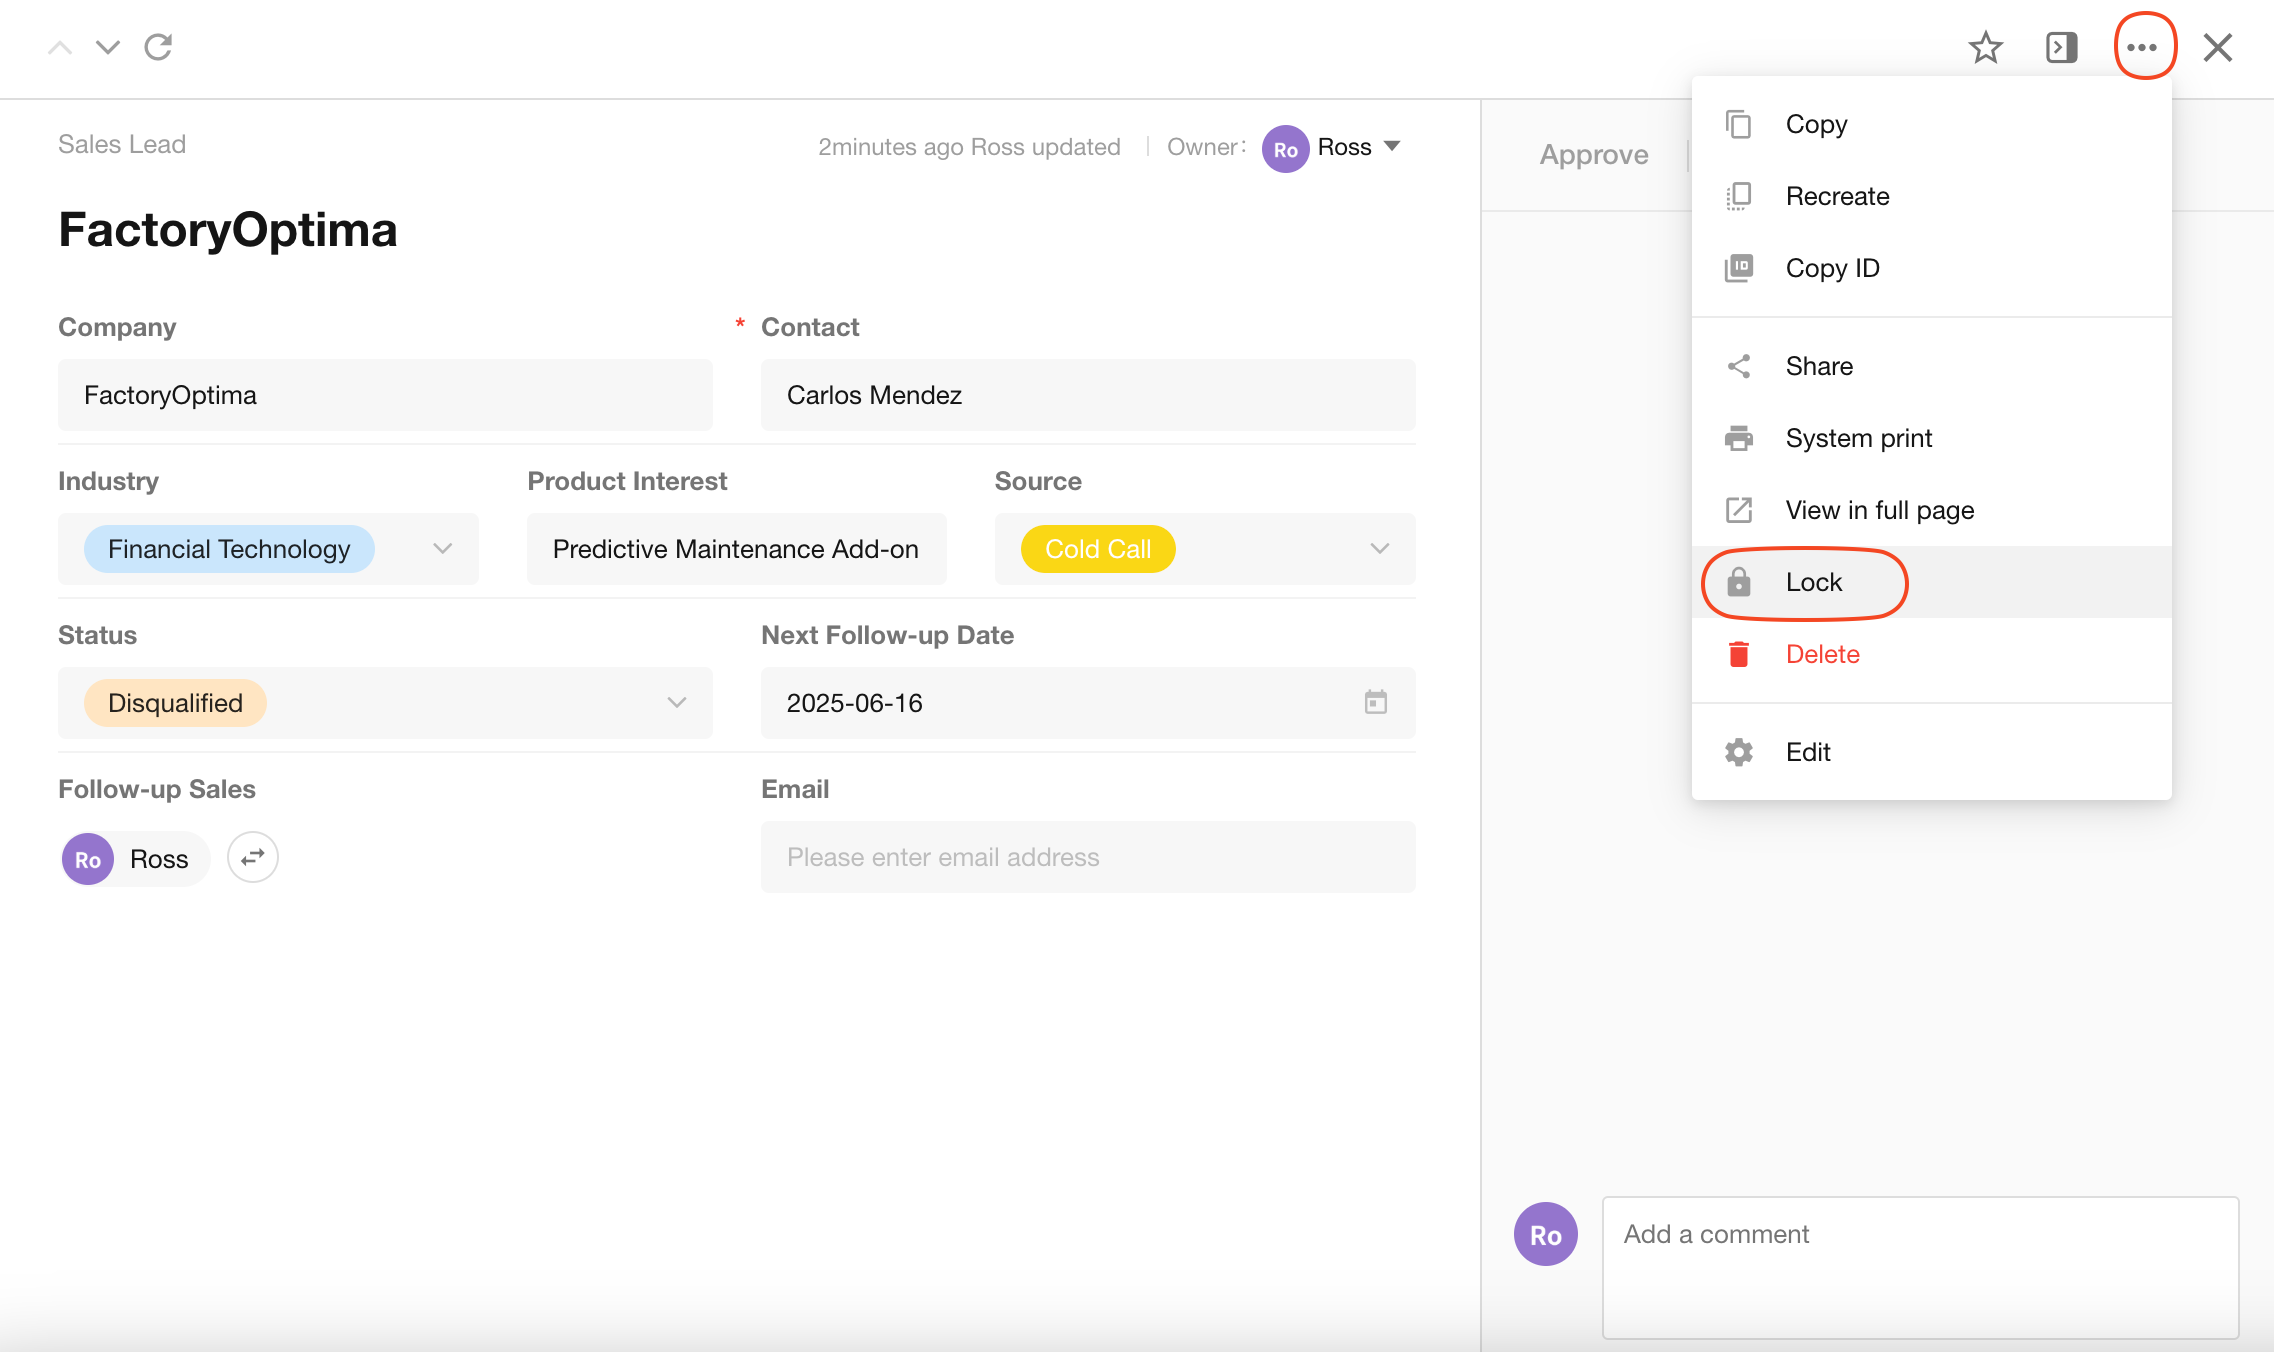The width and height of the screenshot is (2274, 1352).
Task: Click the Approve tab
Action: click(x=1593, y=155)
